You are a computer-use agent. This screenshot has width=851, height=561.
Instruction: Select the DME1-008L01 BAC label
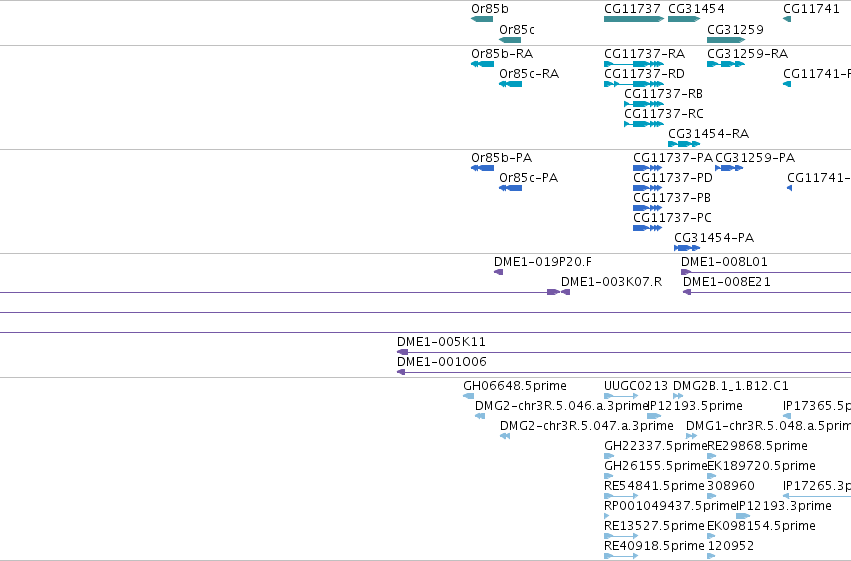point(725,262)
